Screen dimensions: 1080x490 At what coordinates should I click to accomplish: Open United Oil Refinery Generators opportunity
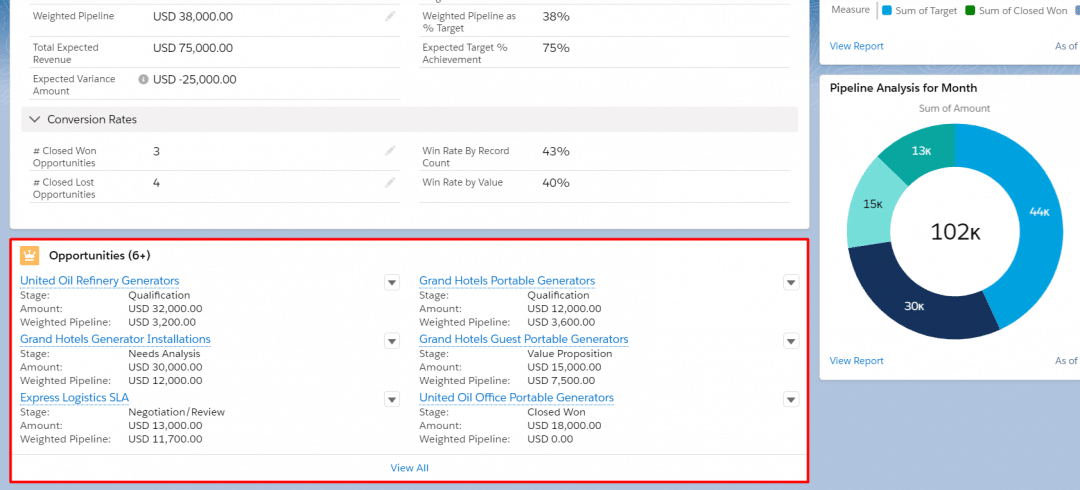point(100,280)
